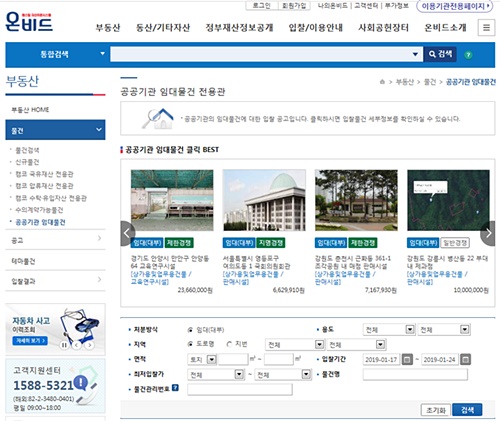Viewport: 500px width, 421px height.
Task: Open 신규물건 sidebar link
Action: (x=27, y=162)
